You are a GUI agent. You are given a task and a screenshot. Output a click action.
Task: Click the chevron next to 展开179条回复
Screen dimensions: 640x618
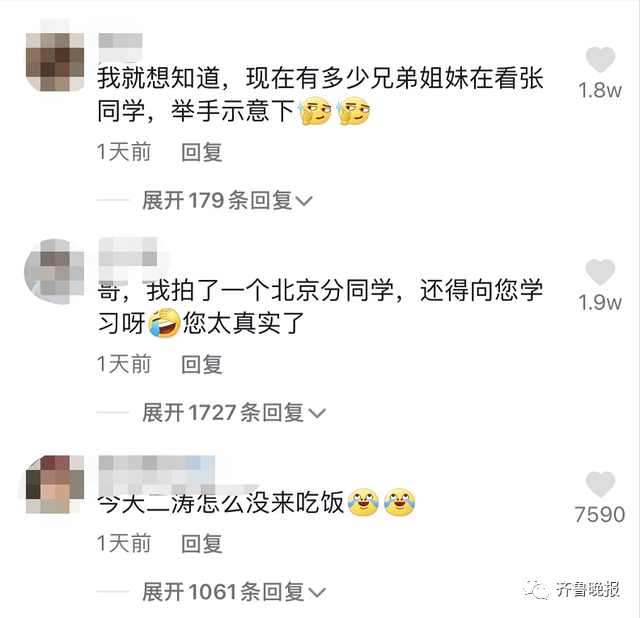[x=304, y=201]
